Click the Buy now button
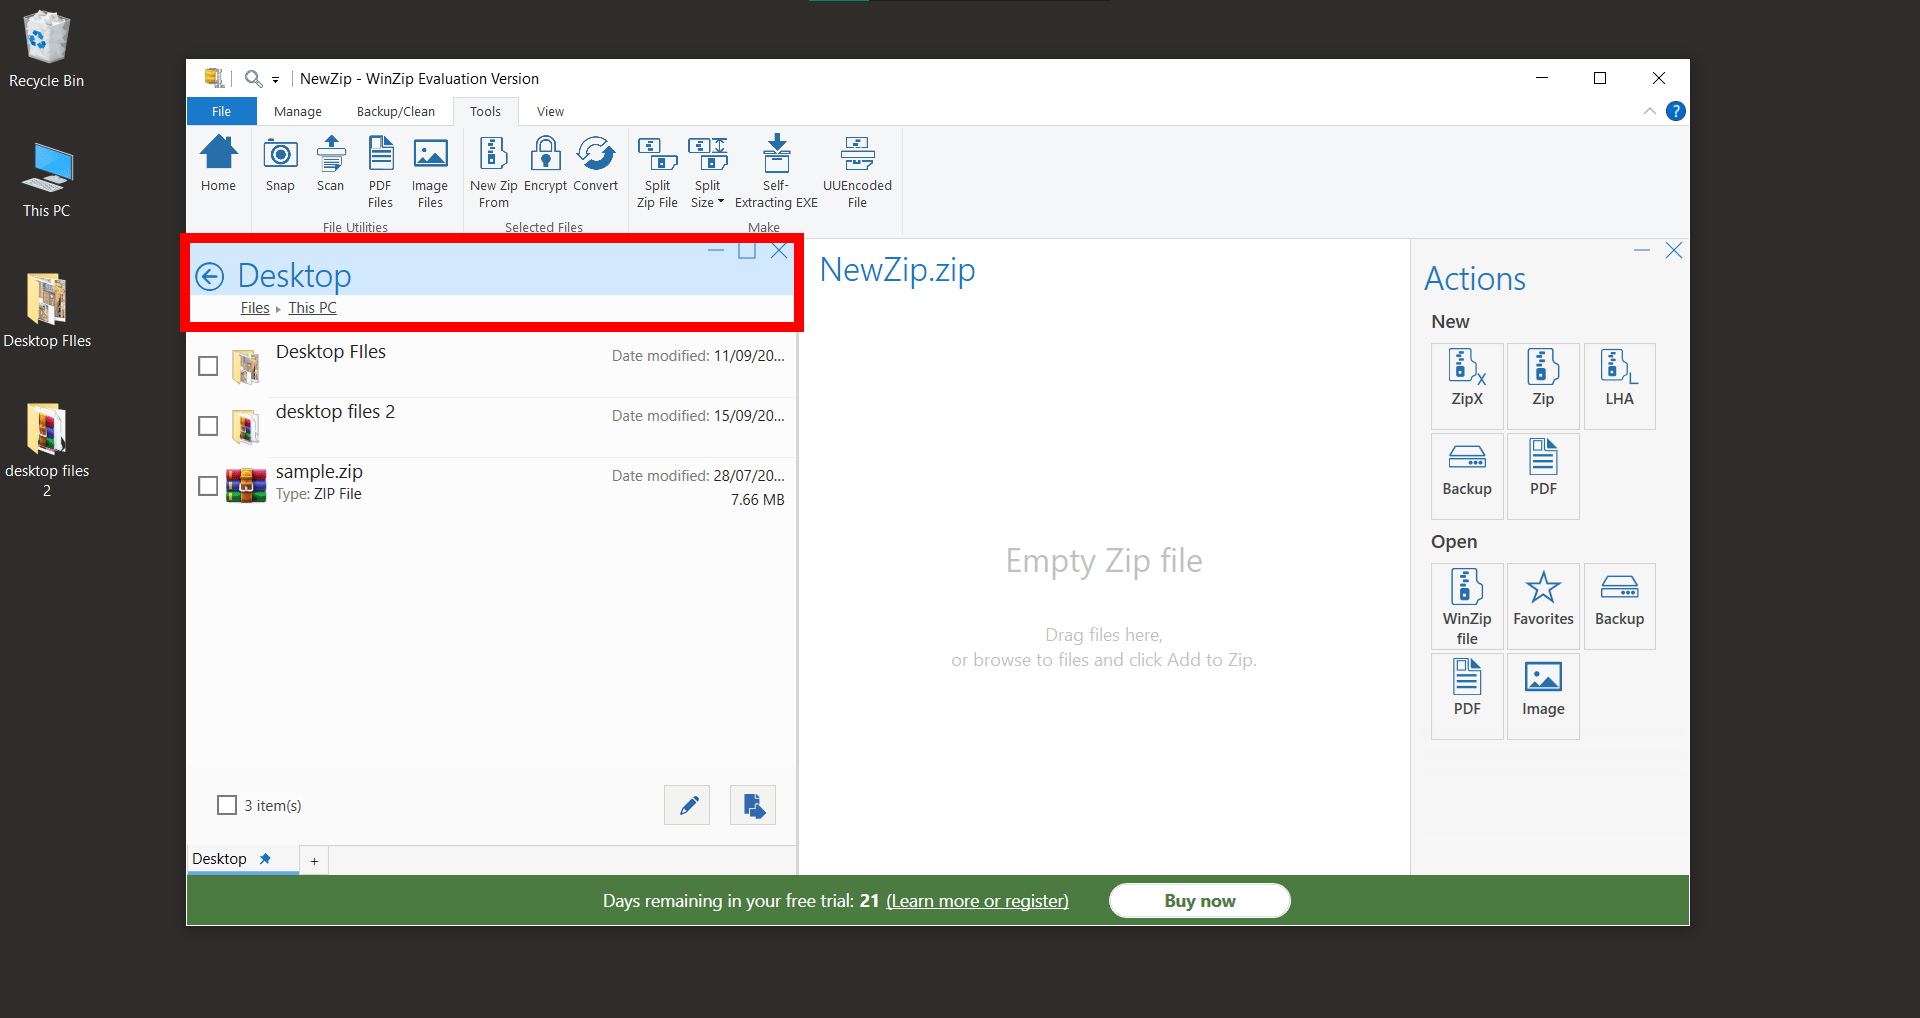 coord(1199,900)
